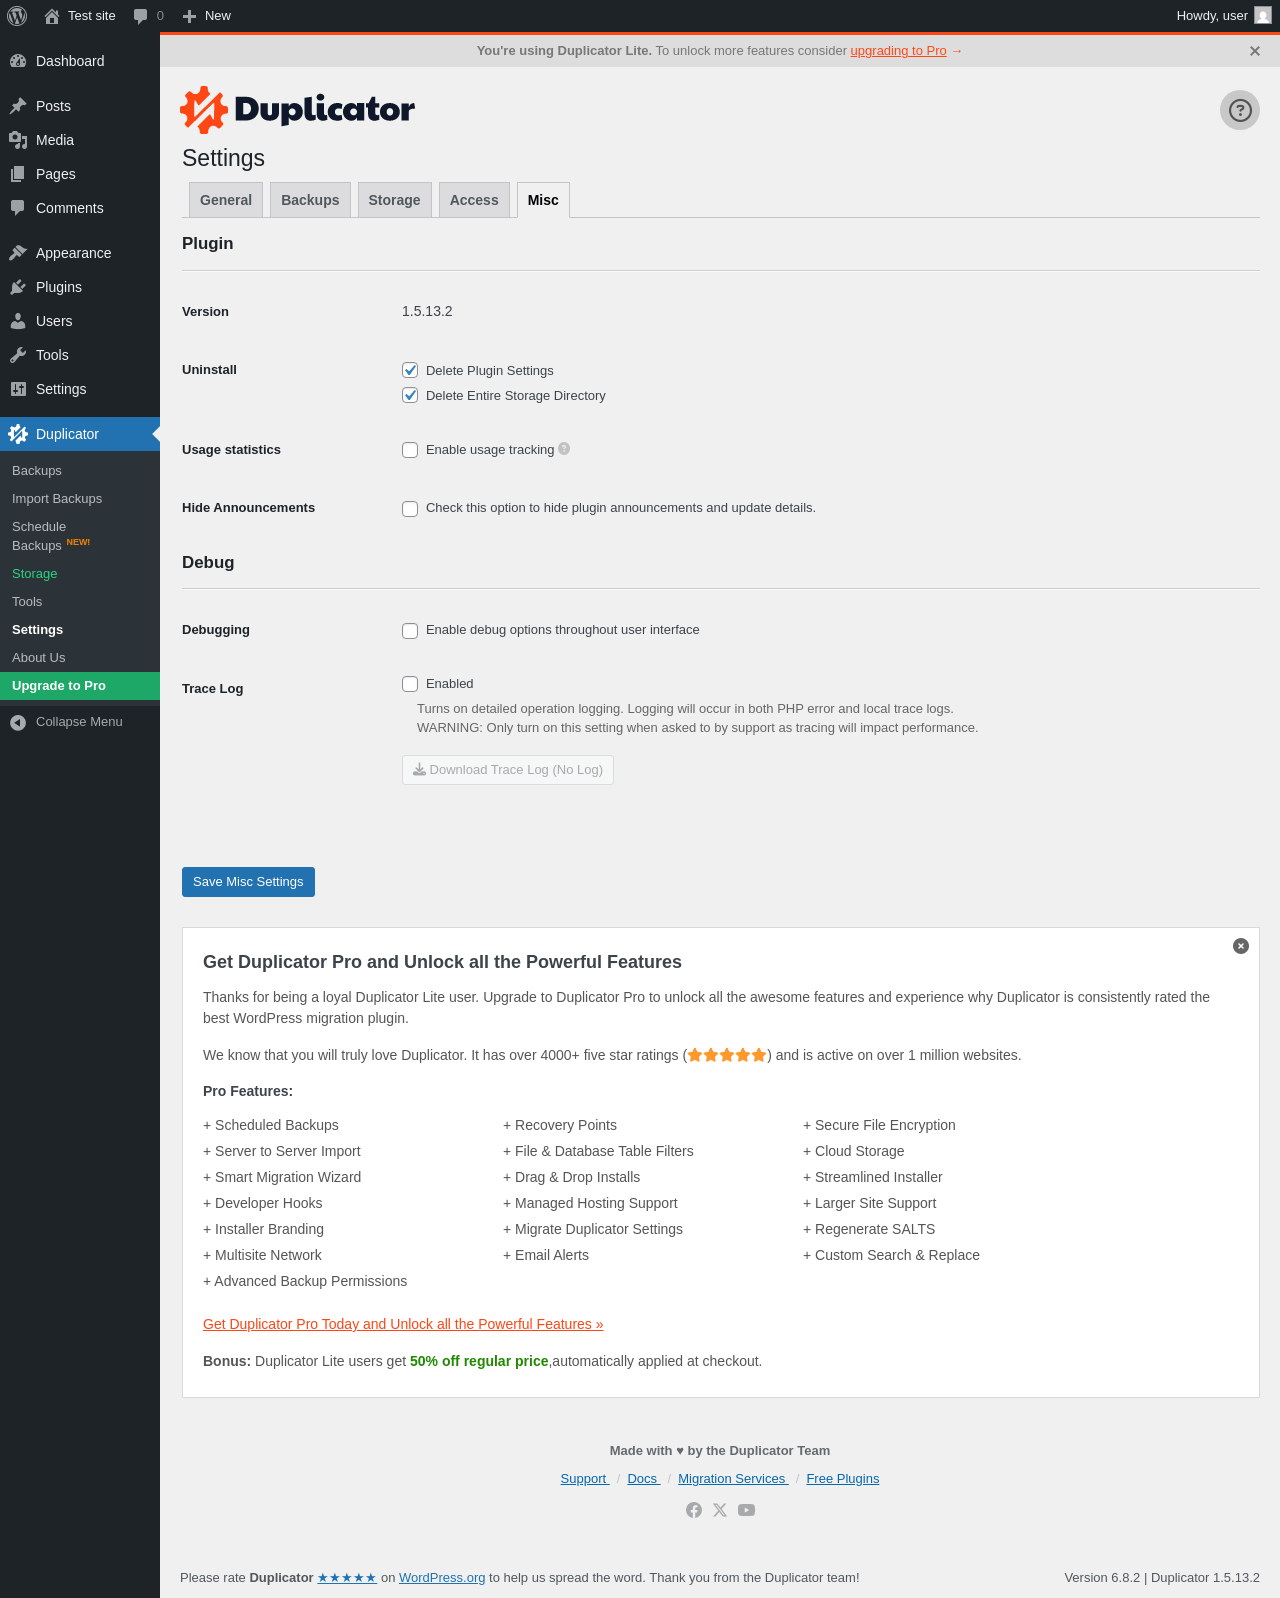Open Howdy, user account menu

tap(1224, 16)
